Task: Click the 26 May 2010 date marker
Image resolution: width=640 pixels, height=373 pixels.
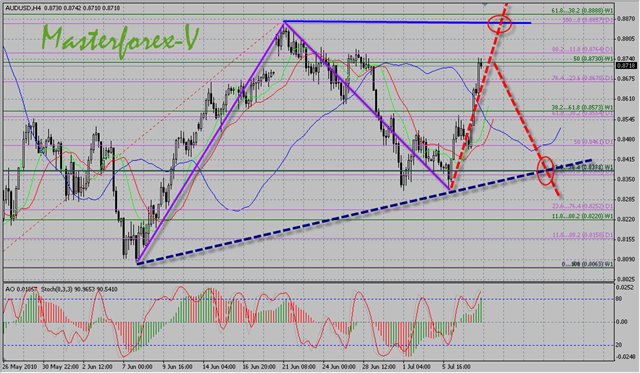Action: (x=20, y=366)
